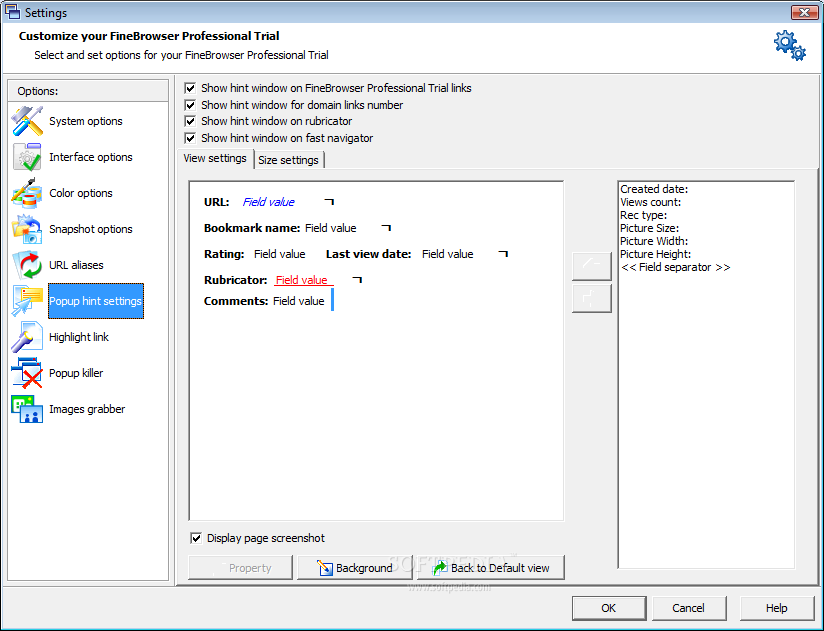Select << Field separator >> entry
Viewport: 824px width, 631px height.
coord(675,267)
